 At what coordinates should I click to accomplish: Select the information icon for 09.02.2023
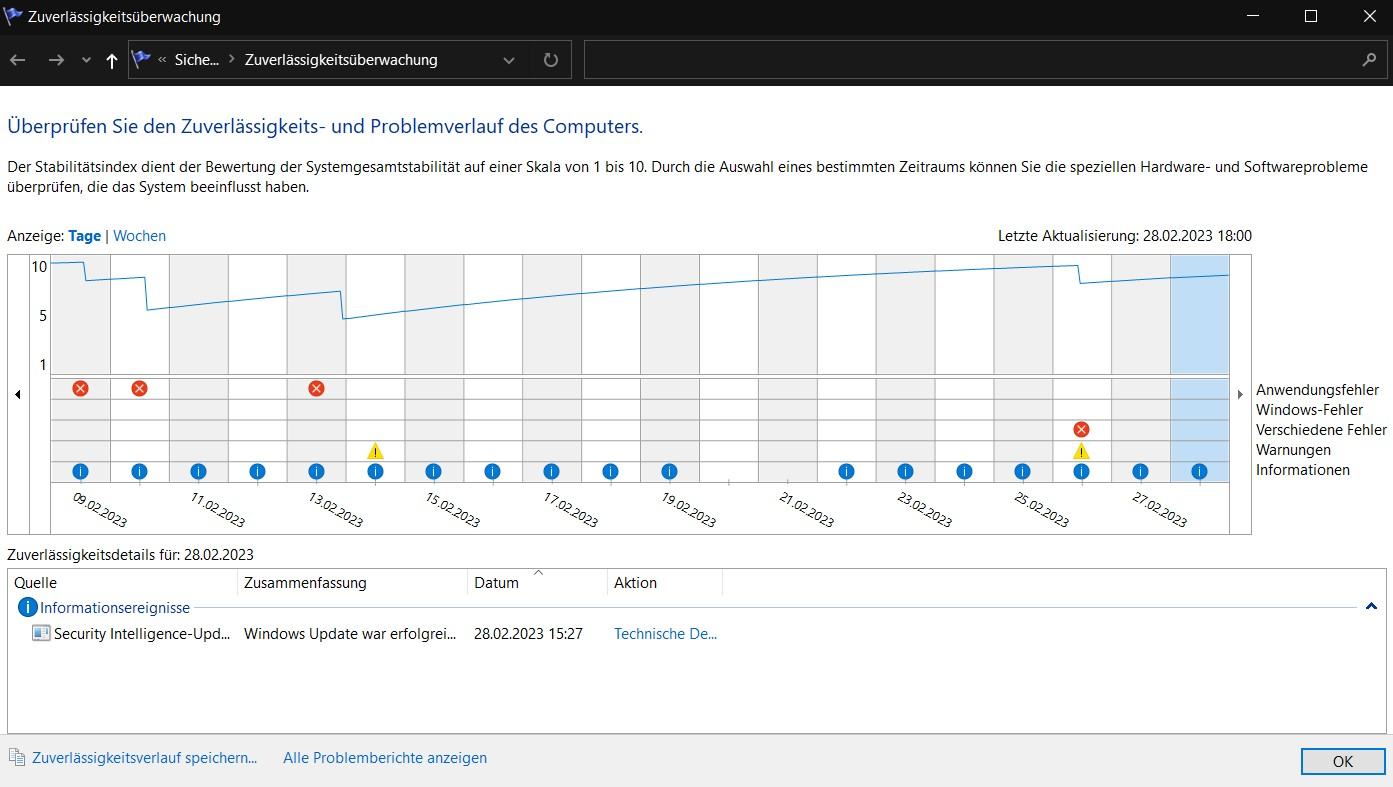pyautogui.click(x=80, y=471)
